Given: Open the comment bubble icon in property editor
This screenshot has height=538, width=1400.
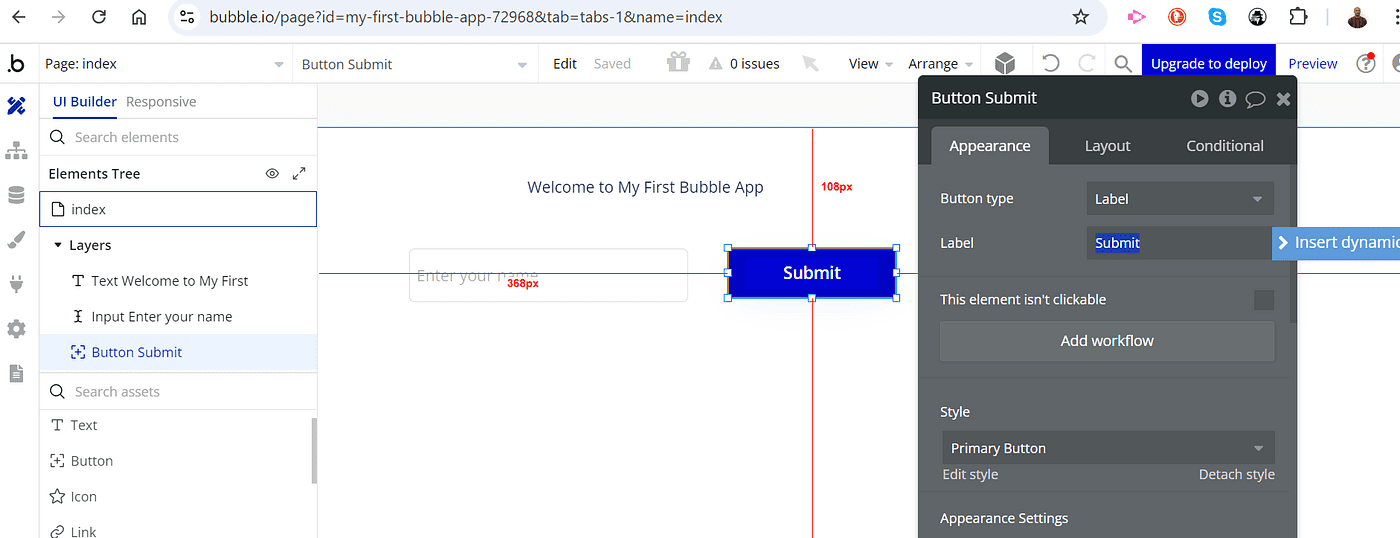Looking at the screenshot, I should click(x=1255, y=98).
